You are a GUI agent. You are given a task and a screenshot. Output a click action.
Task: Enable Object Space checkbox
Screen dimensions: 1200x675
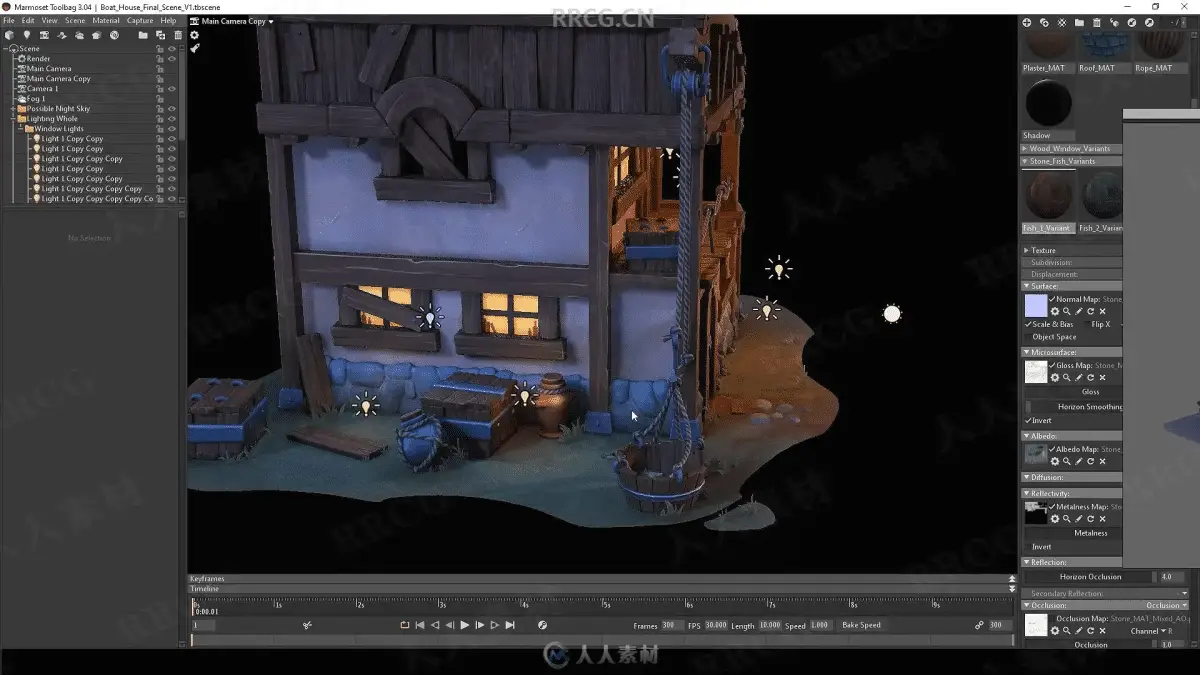(x=1028, y=337)
